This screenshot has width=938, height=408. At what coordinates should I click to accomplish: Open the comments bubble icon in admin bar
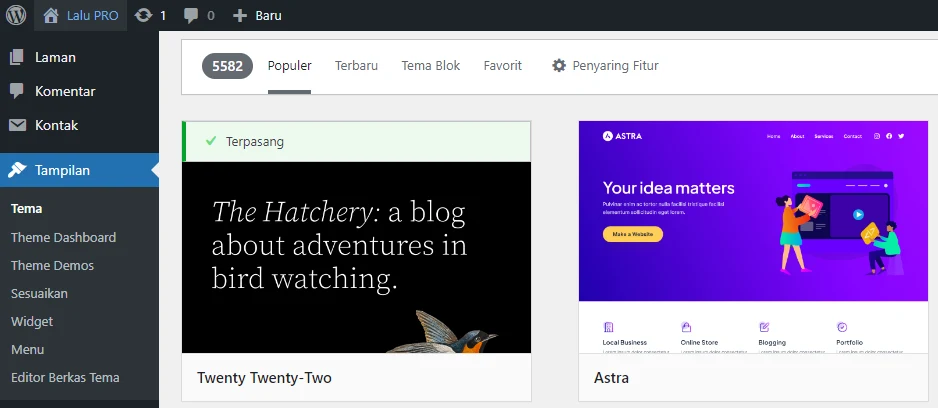coord(191,16)
